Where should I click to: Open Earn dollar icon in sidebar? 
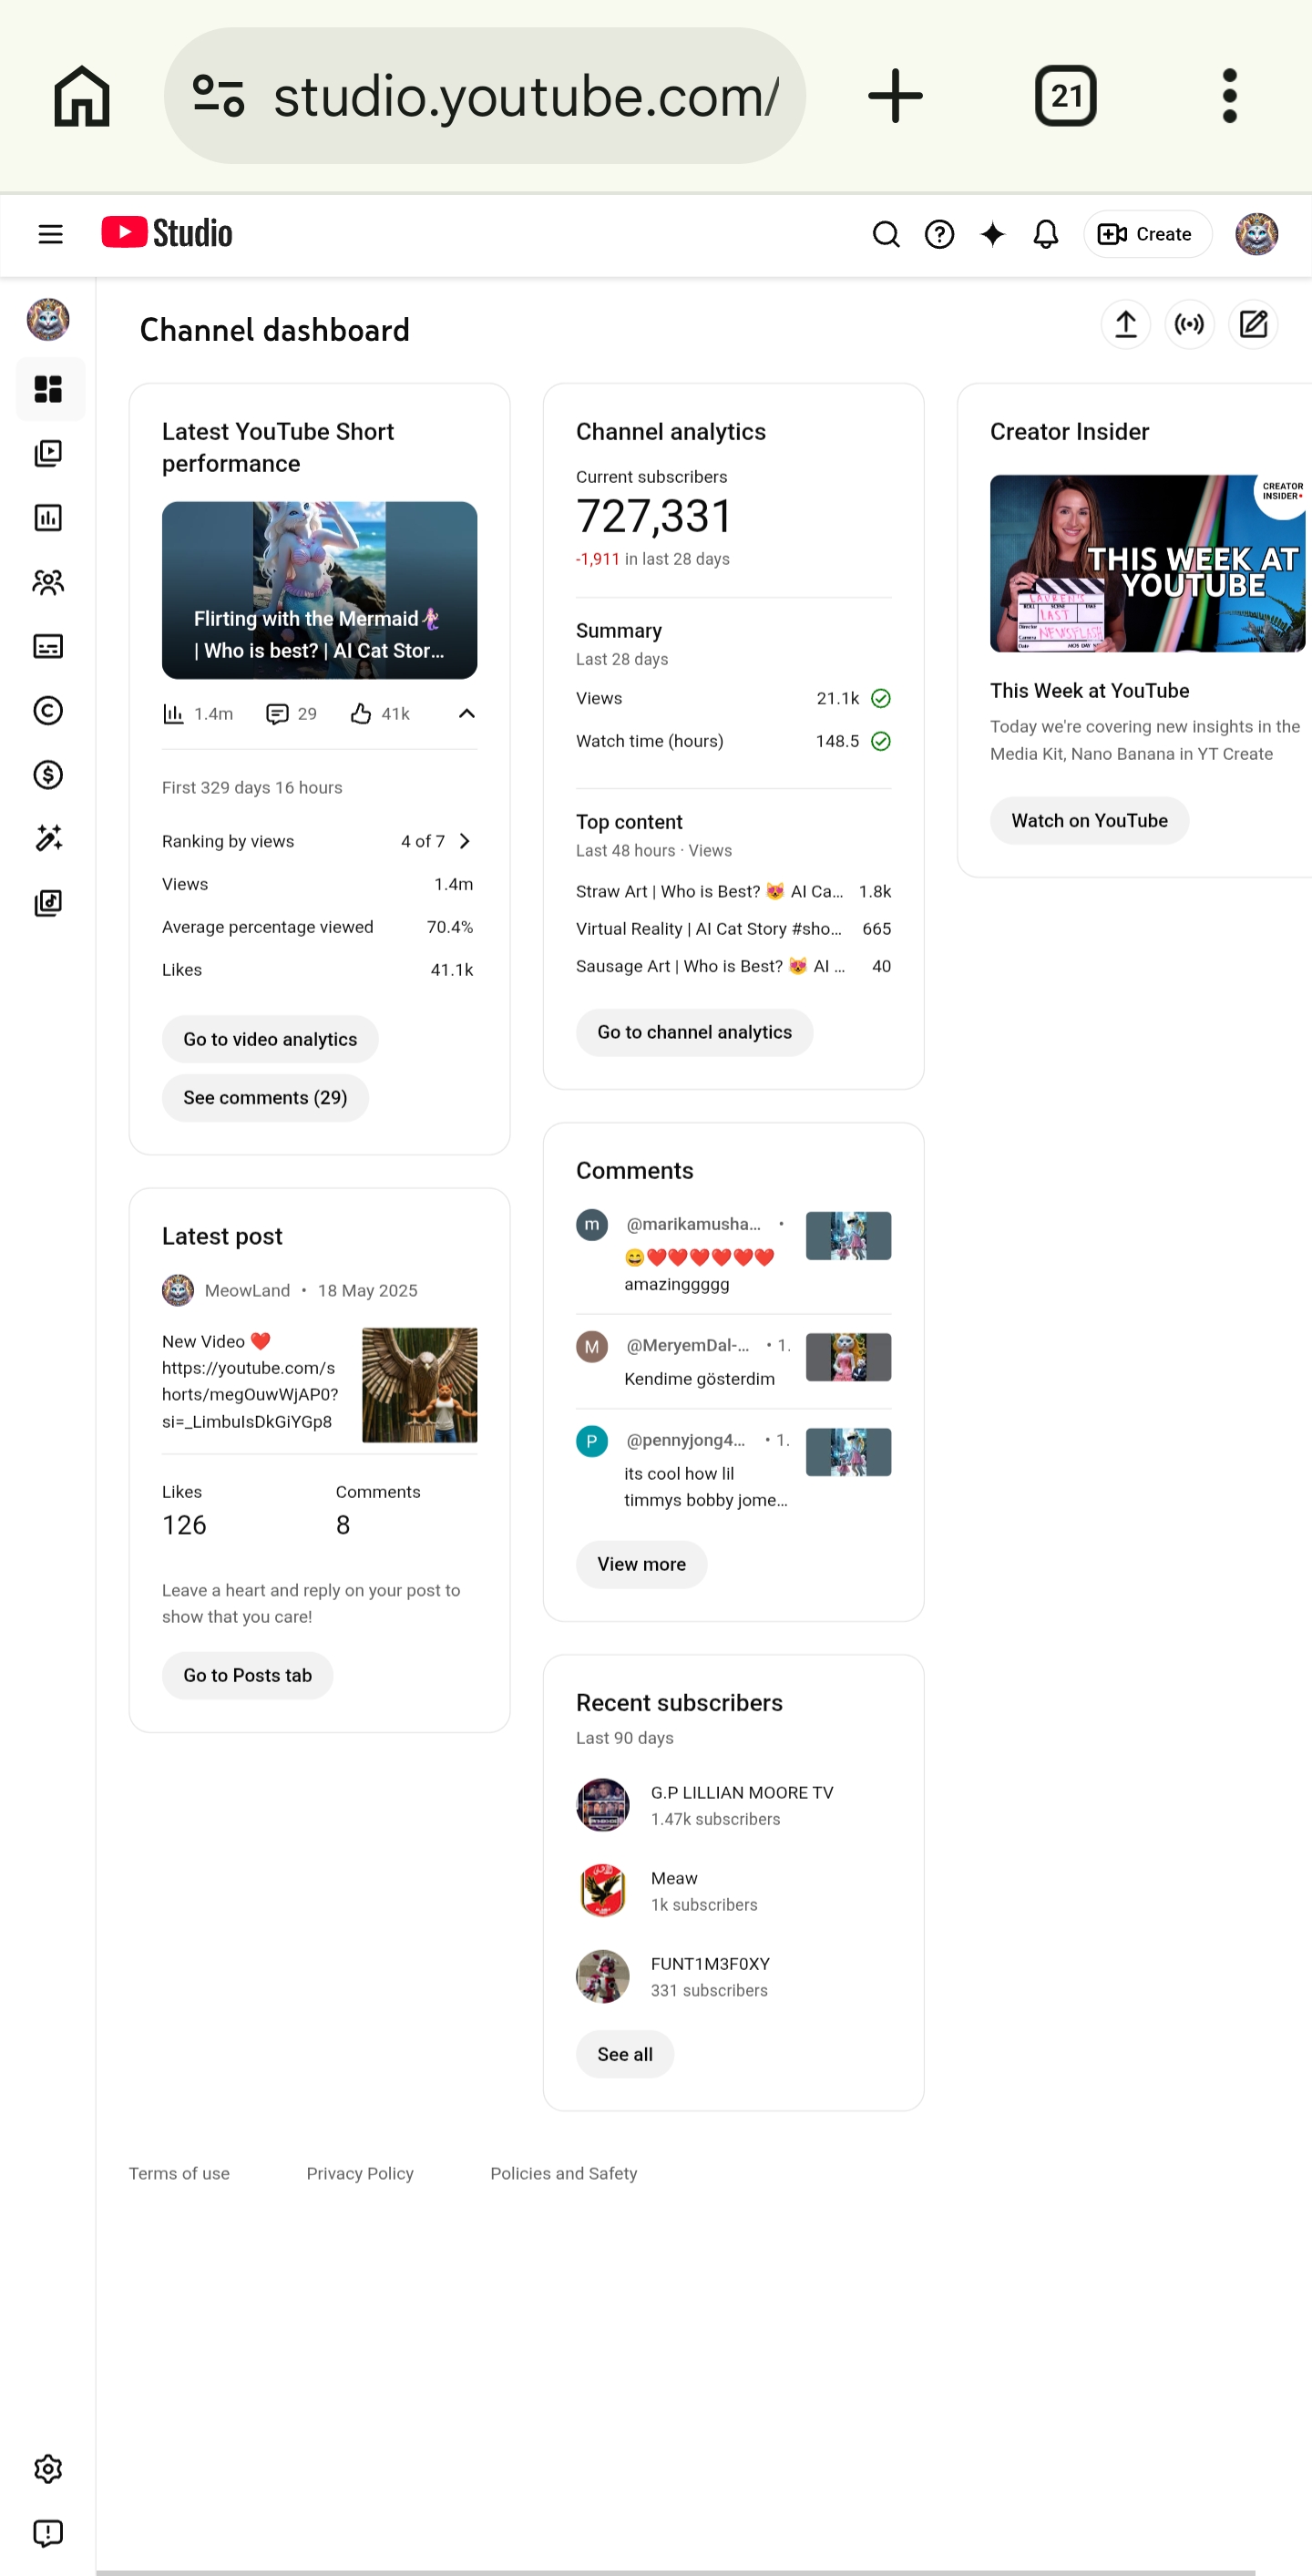click(48, 774)
